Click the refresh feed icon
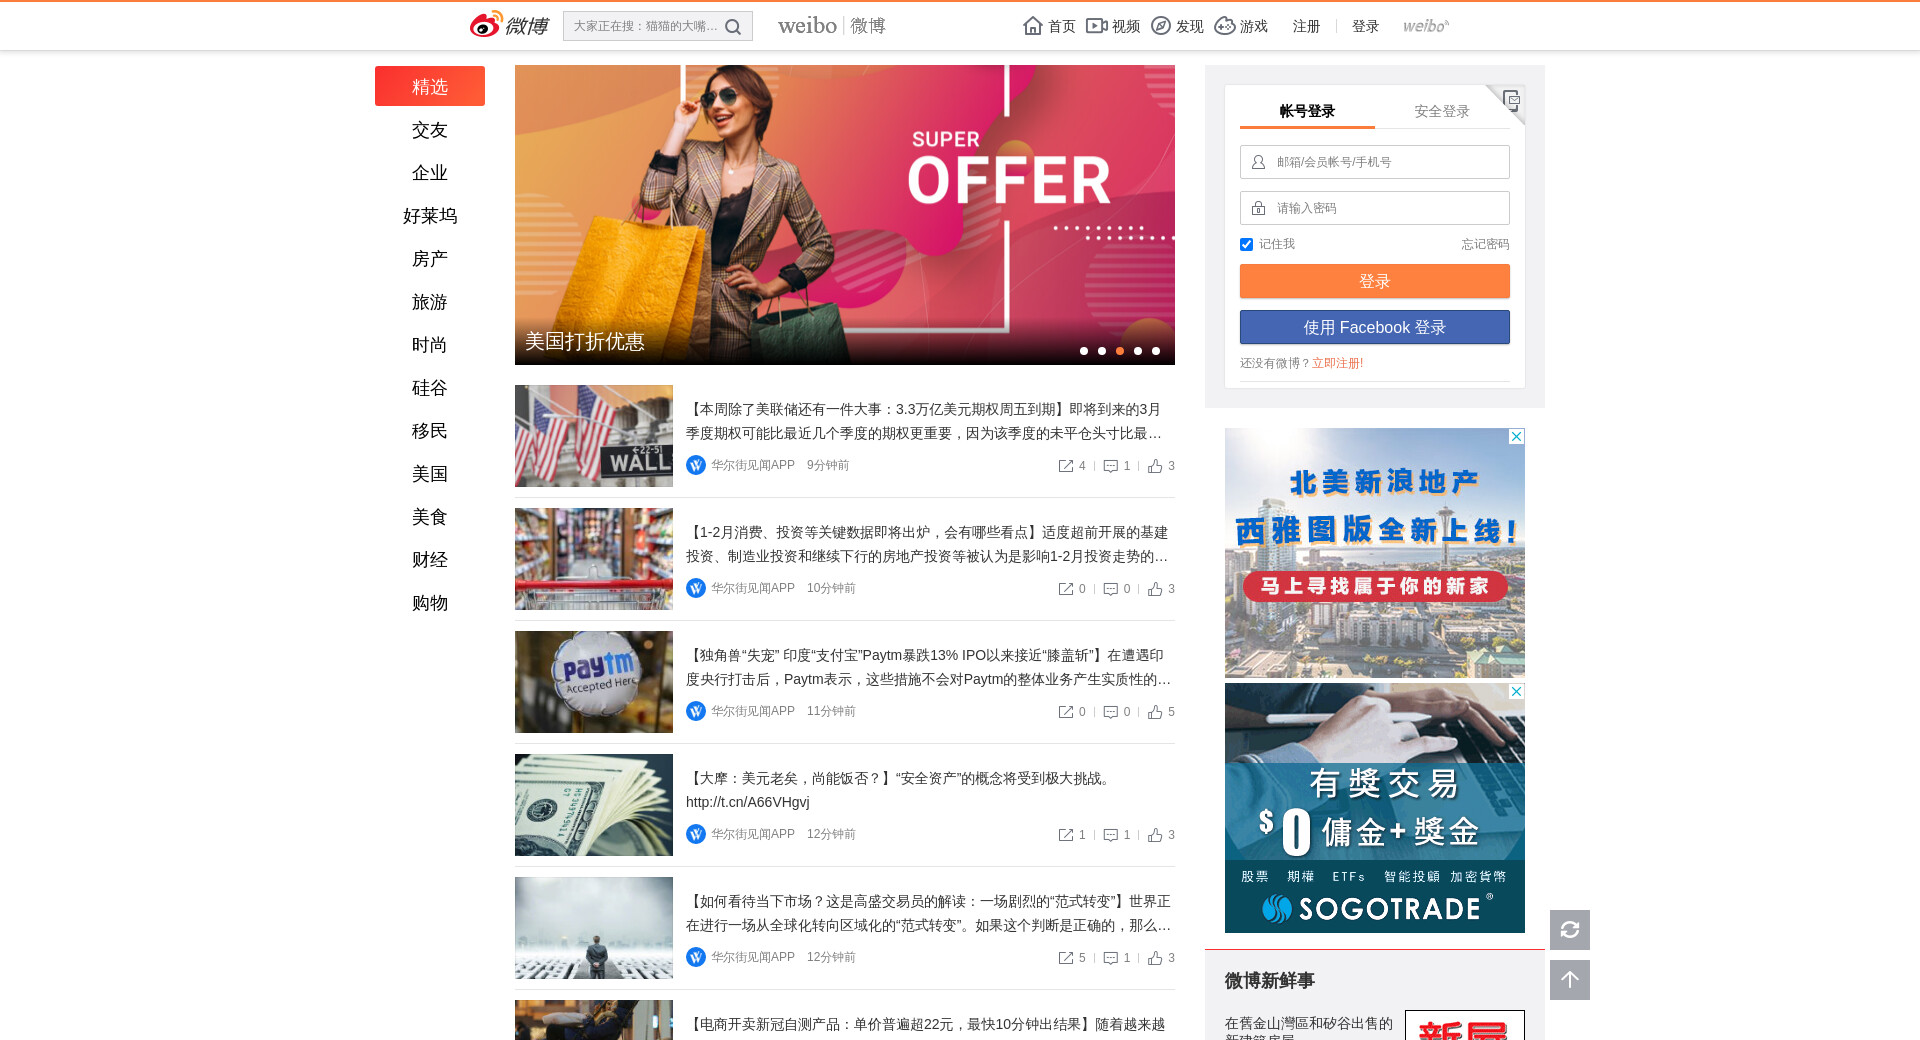This screenshot has height=1040, width=1920. coord(1570,930)
